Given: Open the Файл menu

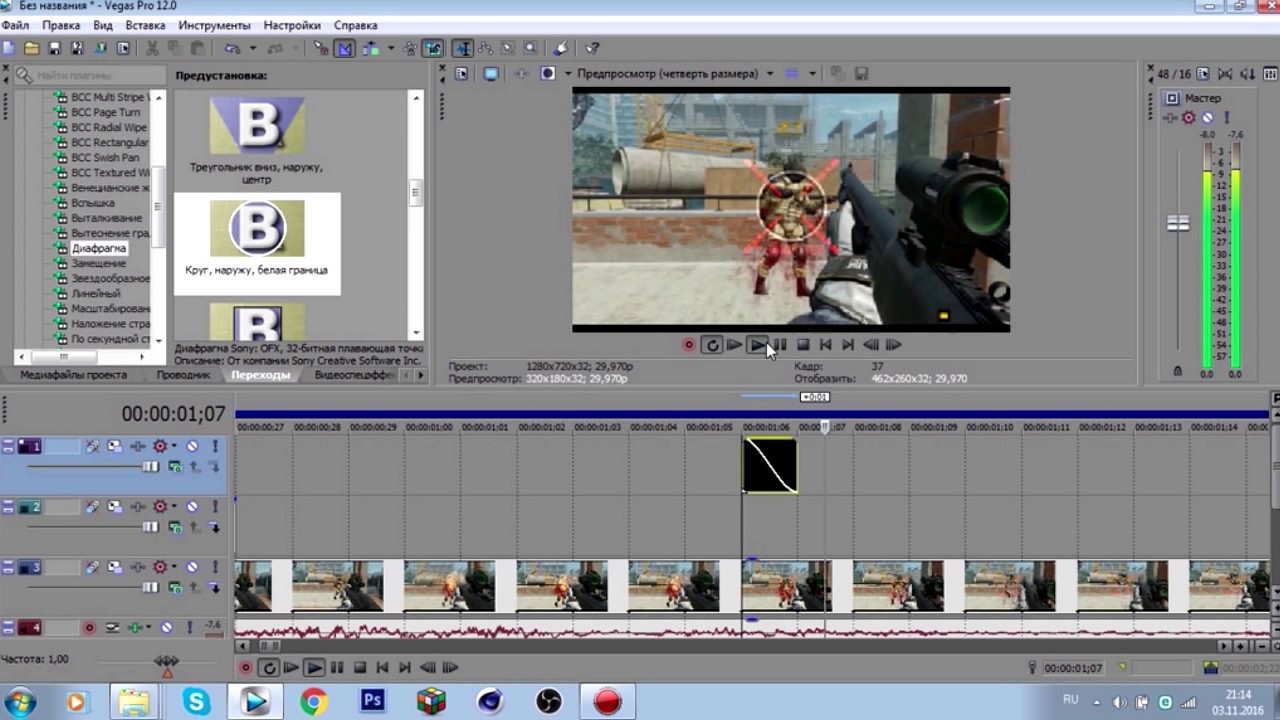Looking at the screenshot, I should [x=15, y=25].
